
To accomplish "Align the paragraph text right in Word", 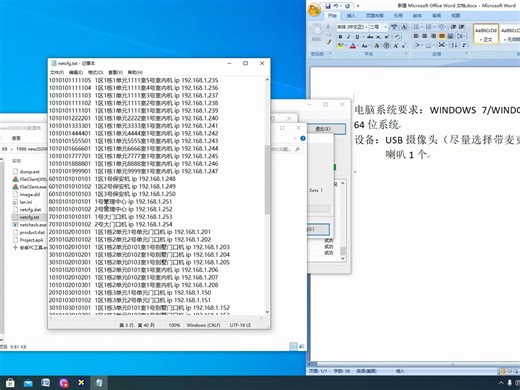I will tap(434, 36).
